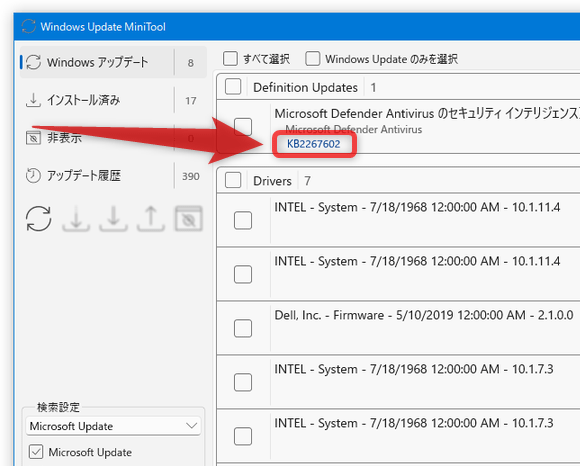Check the Microsoft Defender Antivirus update checkbox
The width and height of the screenshot is (580, 466).
243,127
